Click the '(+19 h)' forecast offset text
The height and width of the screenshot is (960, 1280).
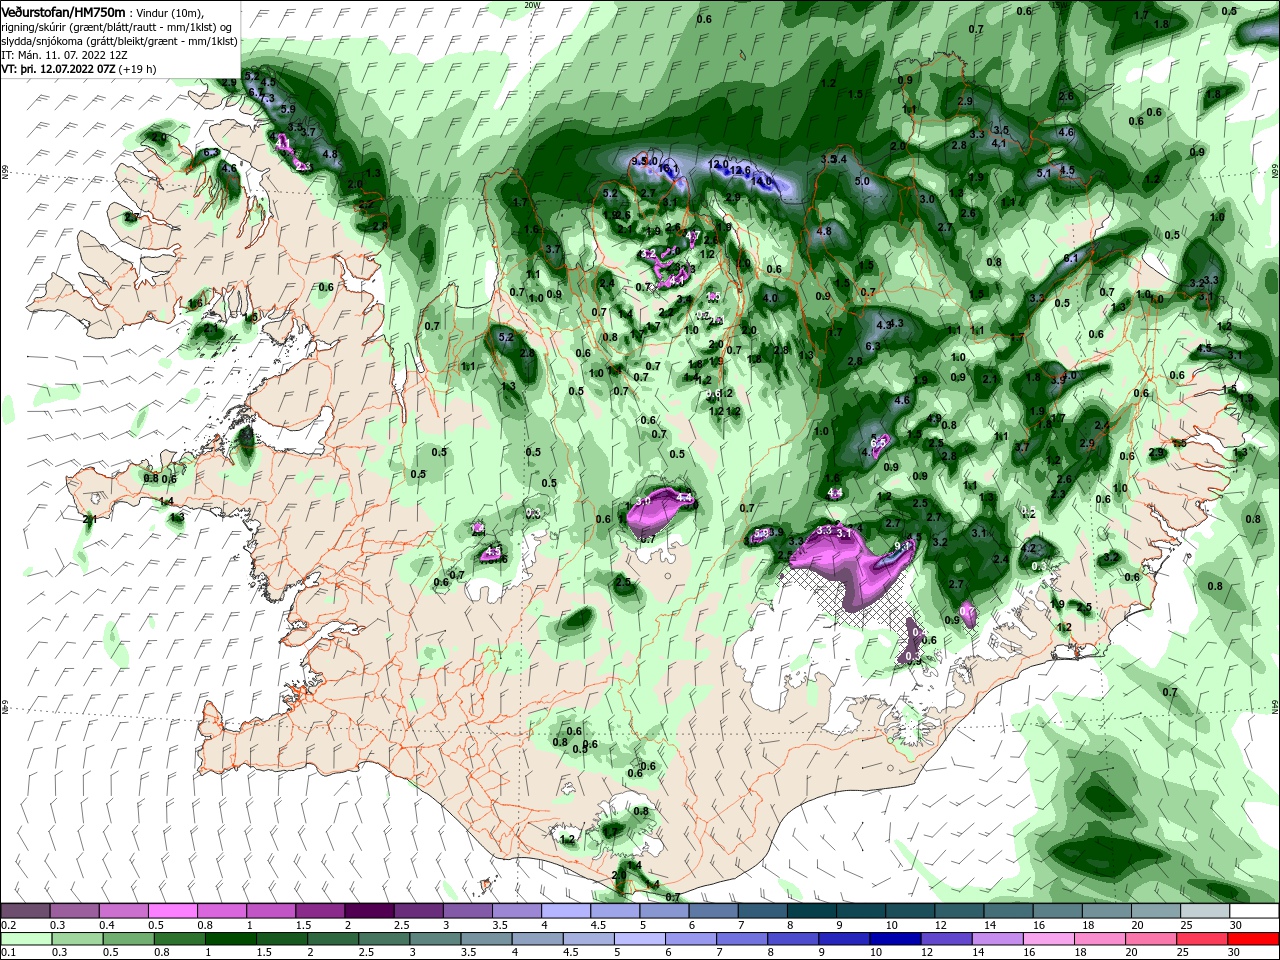[x=137, y=69]
